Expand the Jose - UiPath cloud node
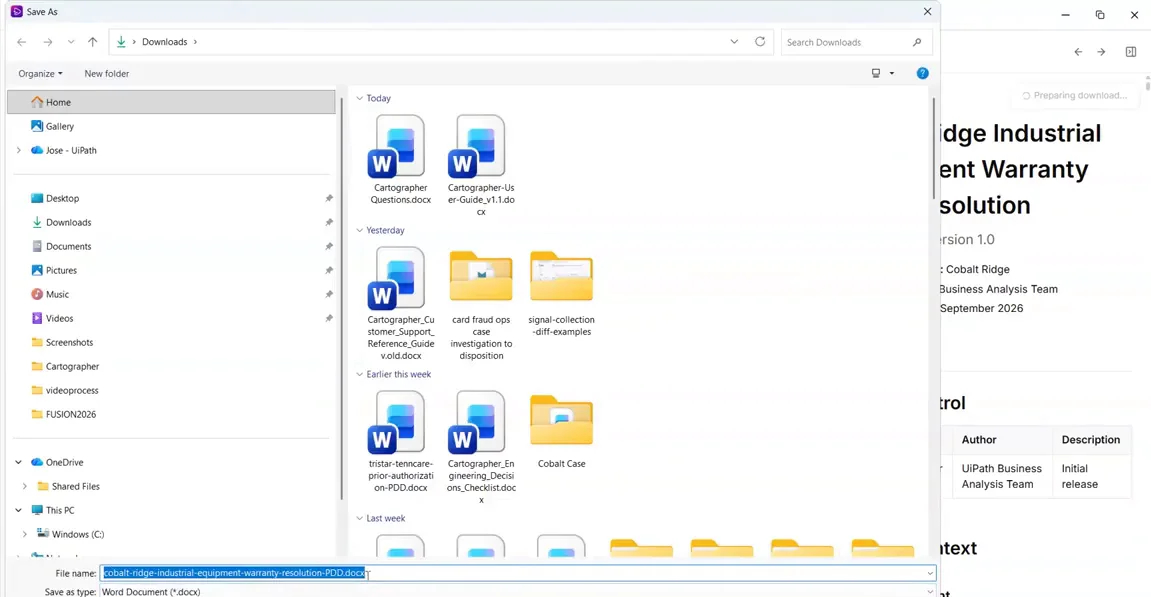Viewport: 1151px width, 597px height. [18, 151]
